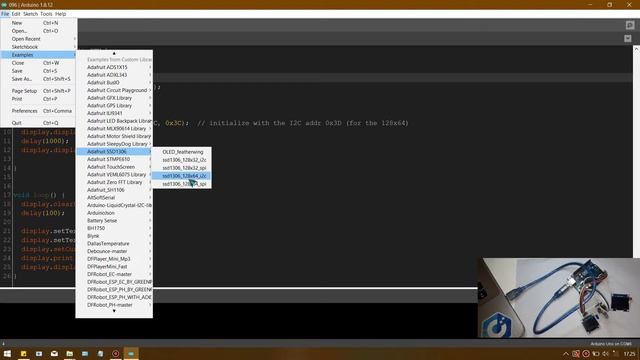Viewport: 640px width, 360px height.
Task: Open Page Setup from File menu
Action: pyautogui.click(x=38, y=91)
